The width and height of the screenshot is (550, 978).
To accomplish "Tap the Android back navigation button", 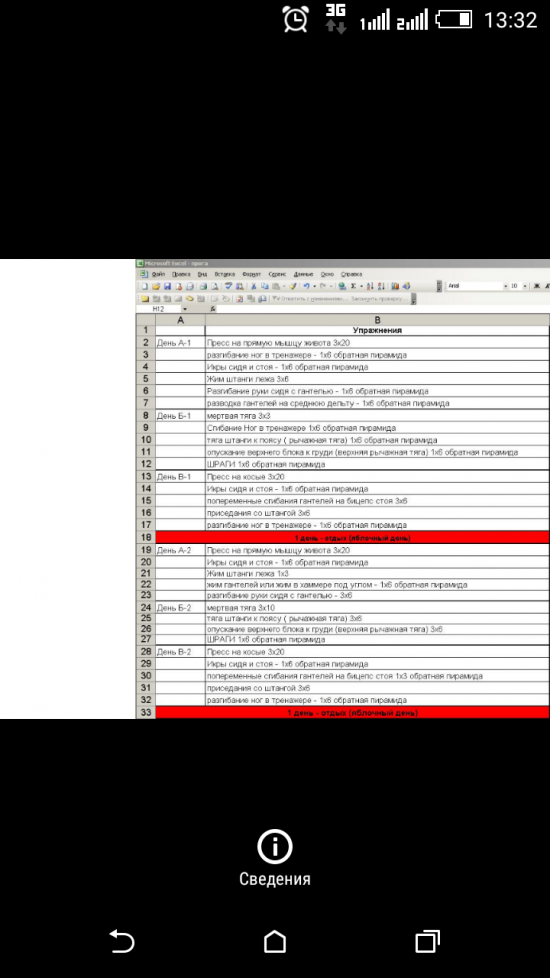I will [x=122, y=941].
